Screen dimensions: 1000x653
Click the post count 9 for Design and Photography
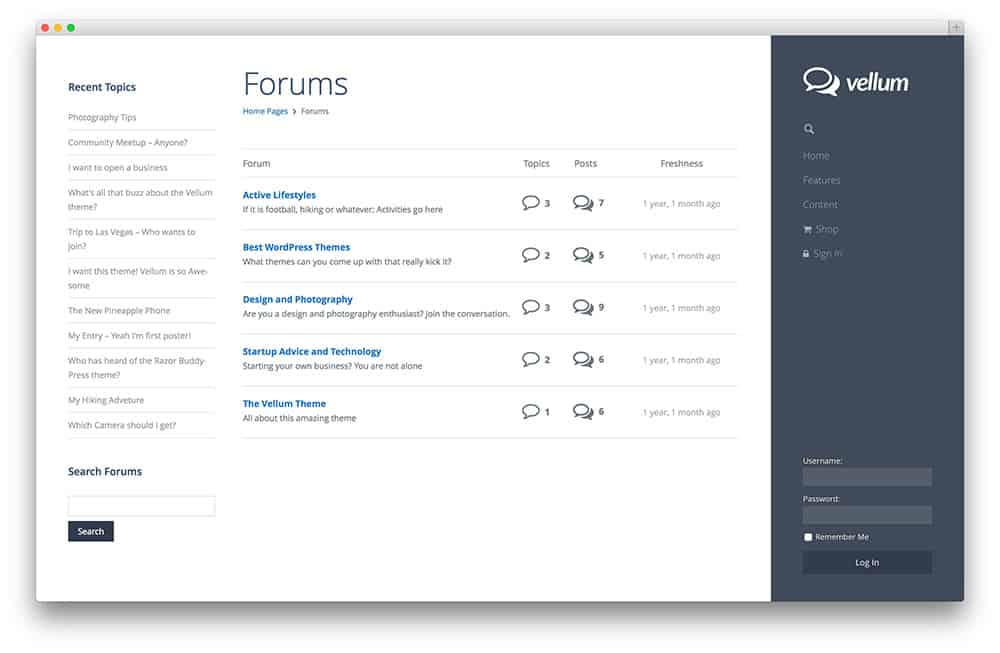pos(601,307)
